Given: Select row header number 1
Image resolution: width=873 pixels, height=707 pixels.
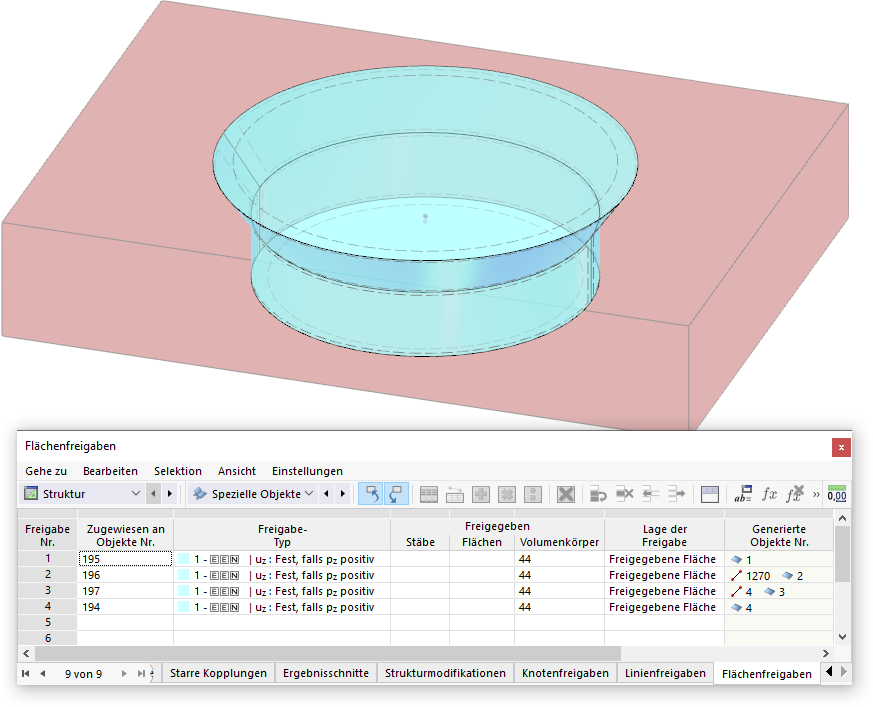Looking at the screenshot, I should 47,558.
